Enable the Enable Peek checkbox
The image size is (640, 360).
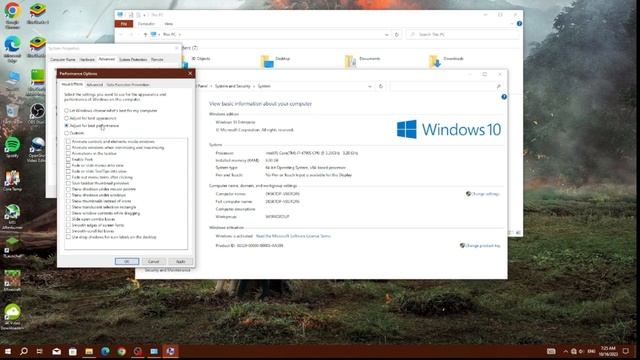tap(69, 160)
